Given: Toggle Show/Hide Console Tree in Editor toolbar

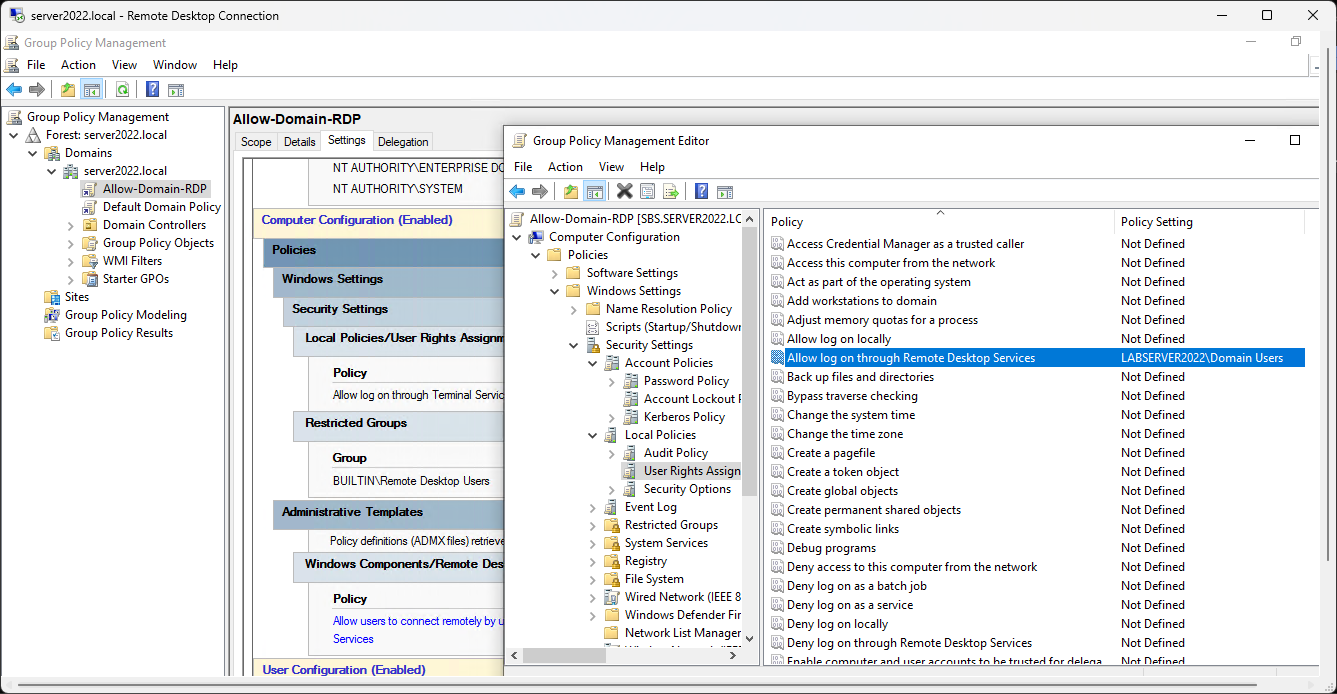Looking at the screenshot, I should pyautogui.click(x=594, y=192).
